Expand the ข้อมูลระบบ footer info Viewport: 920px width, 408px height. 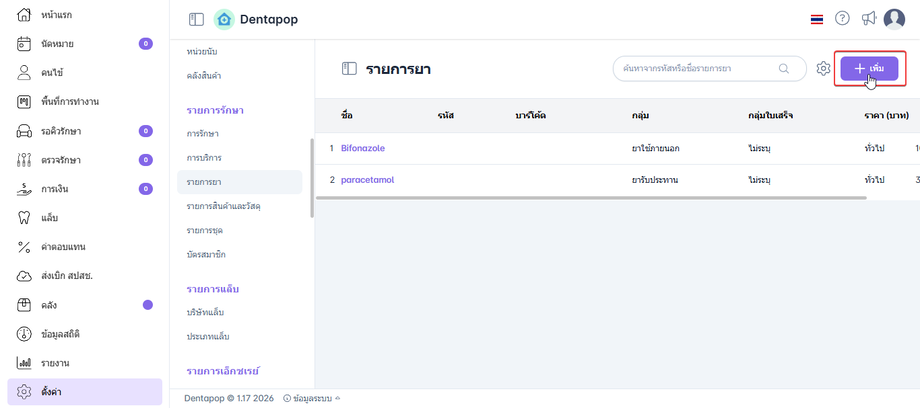[311, 398]
